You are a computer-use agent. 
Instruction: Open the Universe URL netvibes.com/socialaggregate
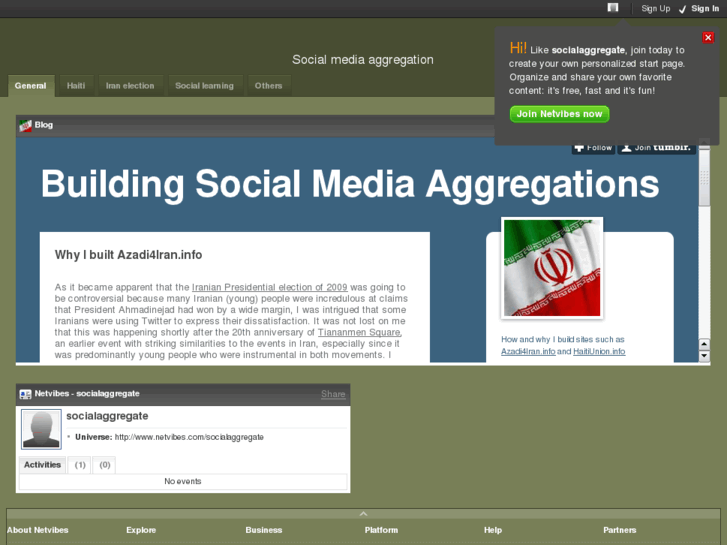point(189,437)
